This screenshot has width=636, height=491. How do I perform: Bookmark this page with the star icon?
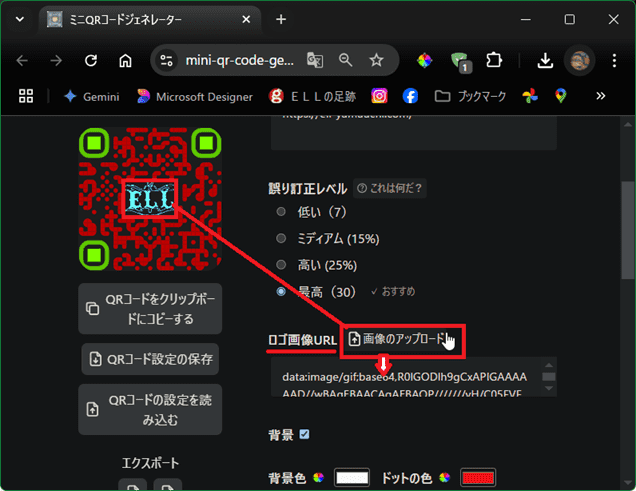pos(376,60)
